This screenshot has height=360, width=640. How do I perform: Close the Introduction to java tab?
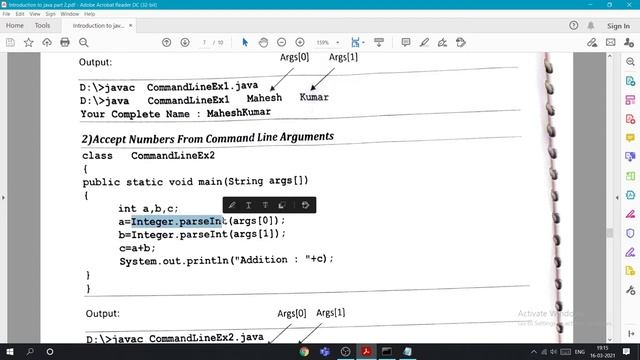tap(131, 25)
